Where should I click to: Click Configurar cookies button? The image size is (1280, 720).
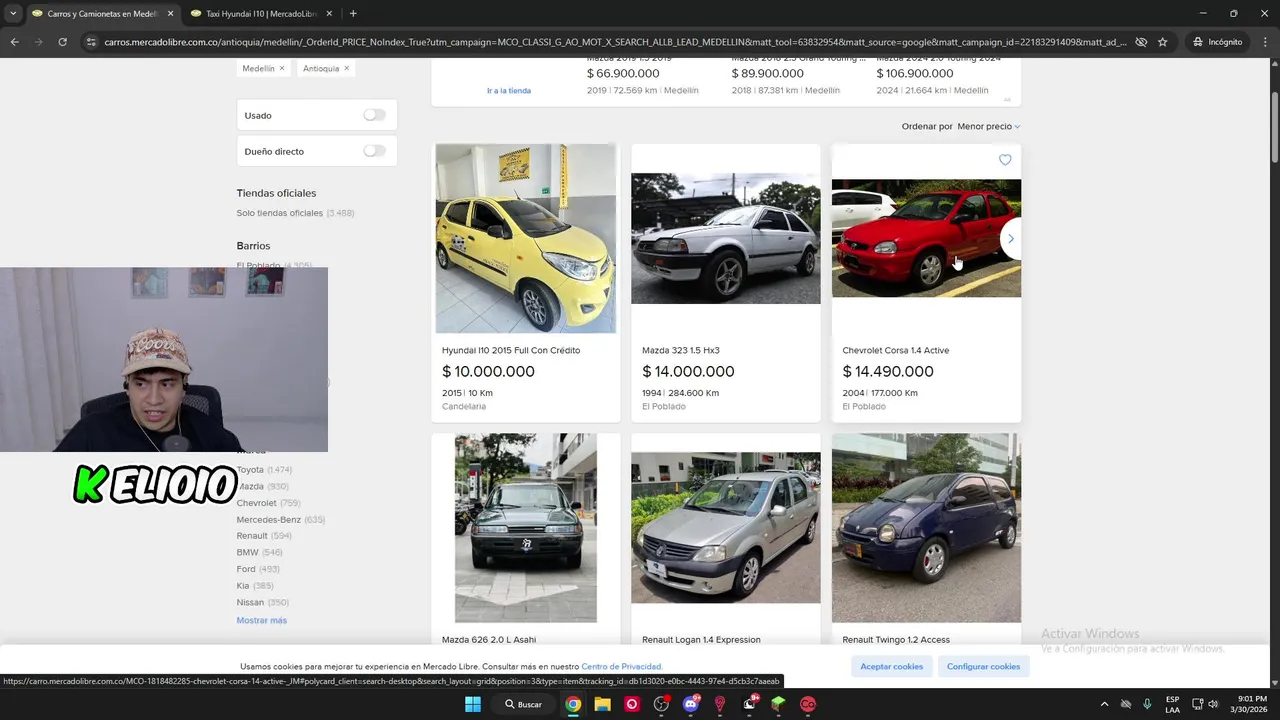(983, 666)
